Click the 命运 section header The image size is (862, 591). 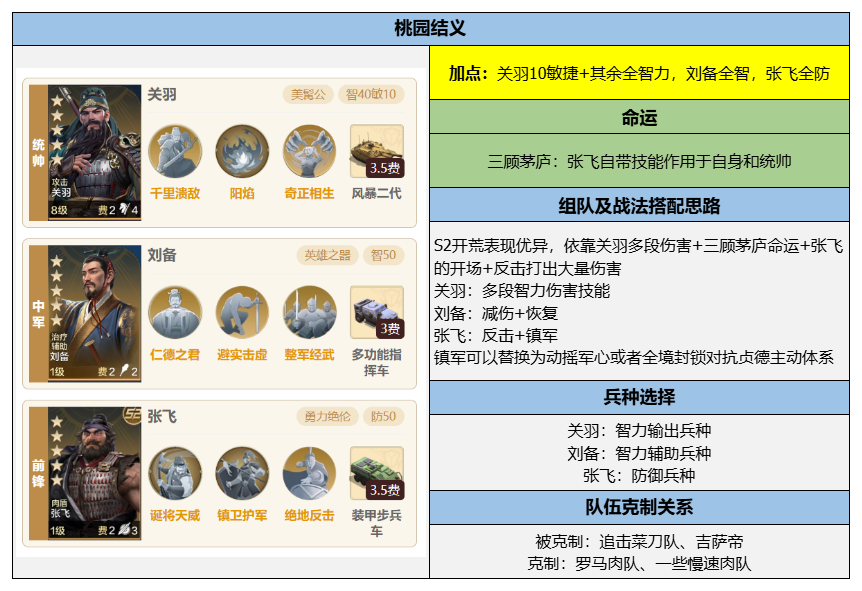click(x=639, y=117)
